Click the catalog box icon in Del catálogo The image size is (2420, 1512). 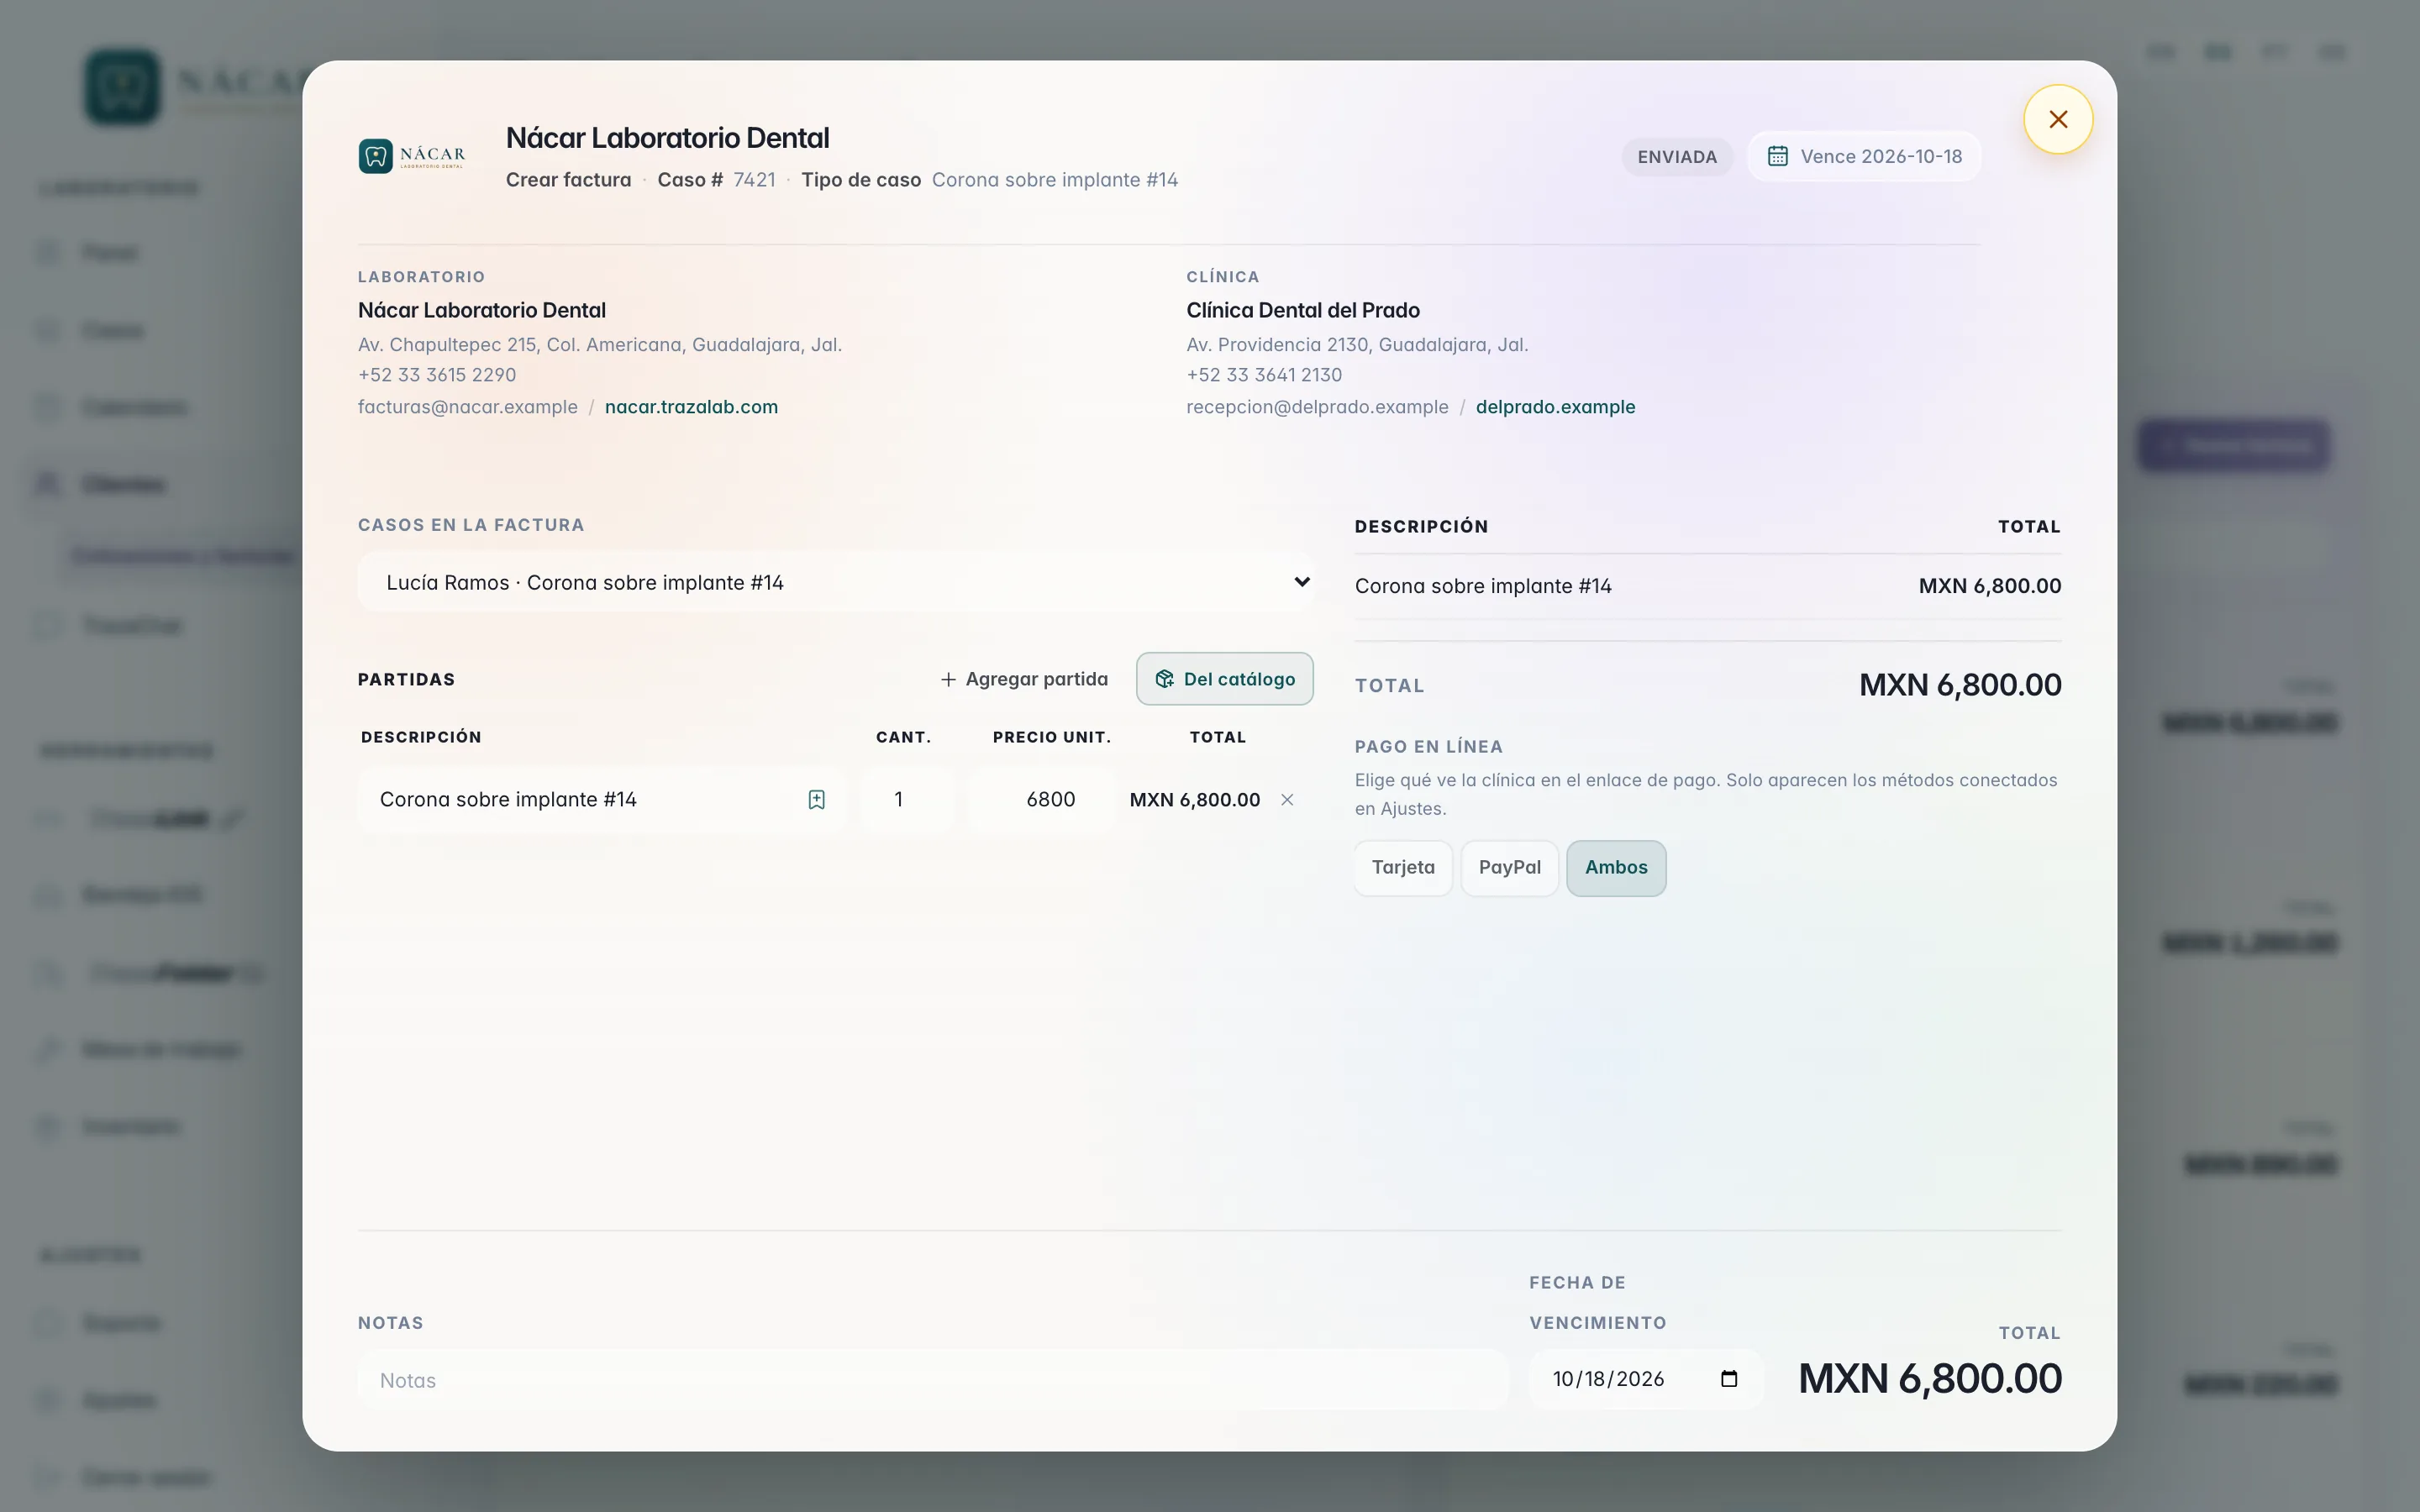point(1164,679)
